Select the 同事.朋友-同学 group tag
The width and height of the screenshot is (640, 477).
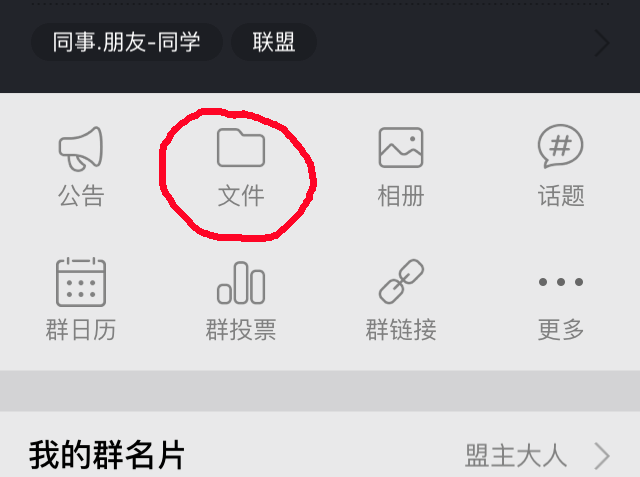[127, 42]
